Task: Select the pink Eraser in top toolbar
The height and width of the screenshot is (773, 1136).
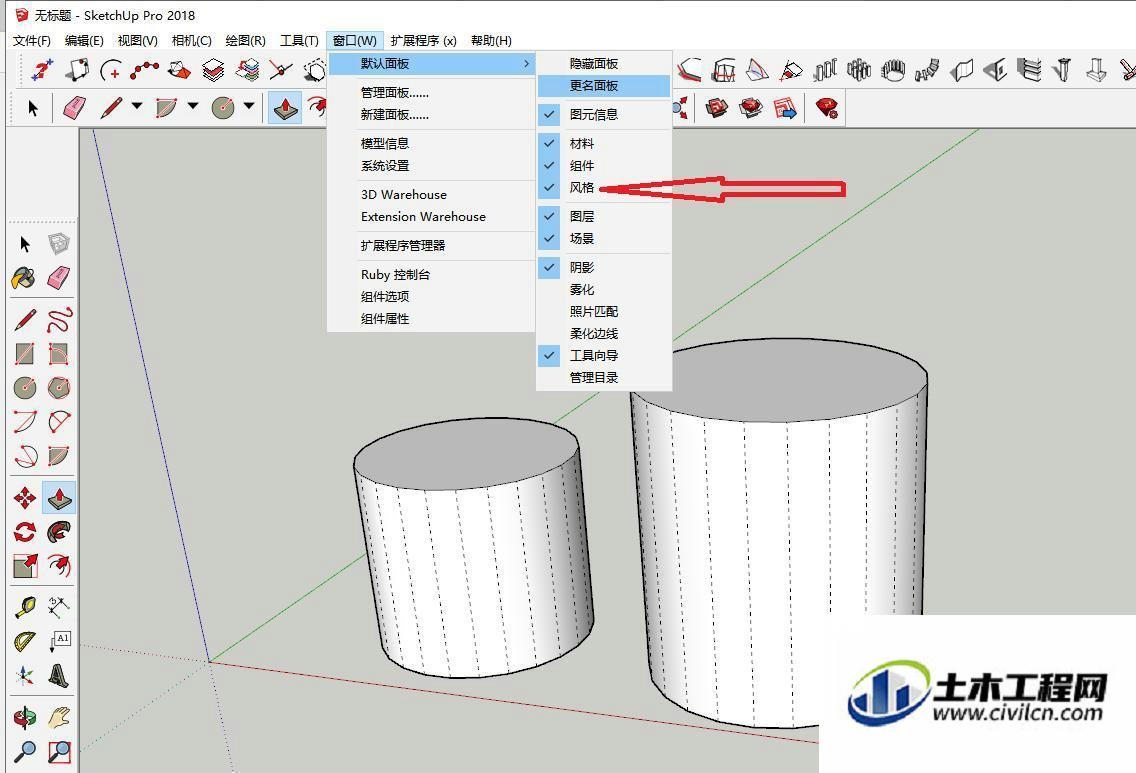Action: coord(74,108)
